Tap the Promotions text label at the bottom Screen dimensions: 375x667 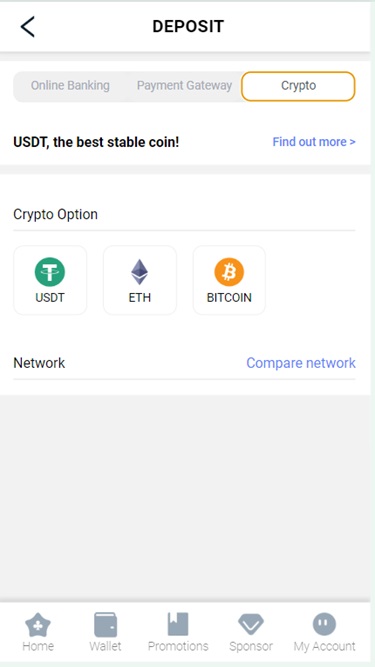[x=178, y=646]
